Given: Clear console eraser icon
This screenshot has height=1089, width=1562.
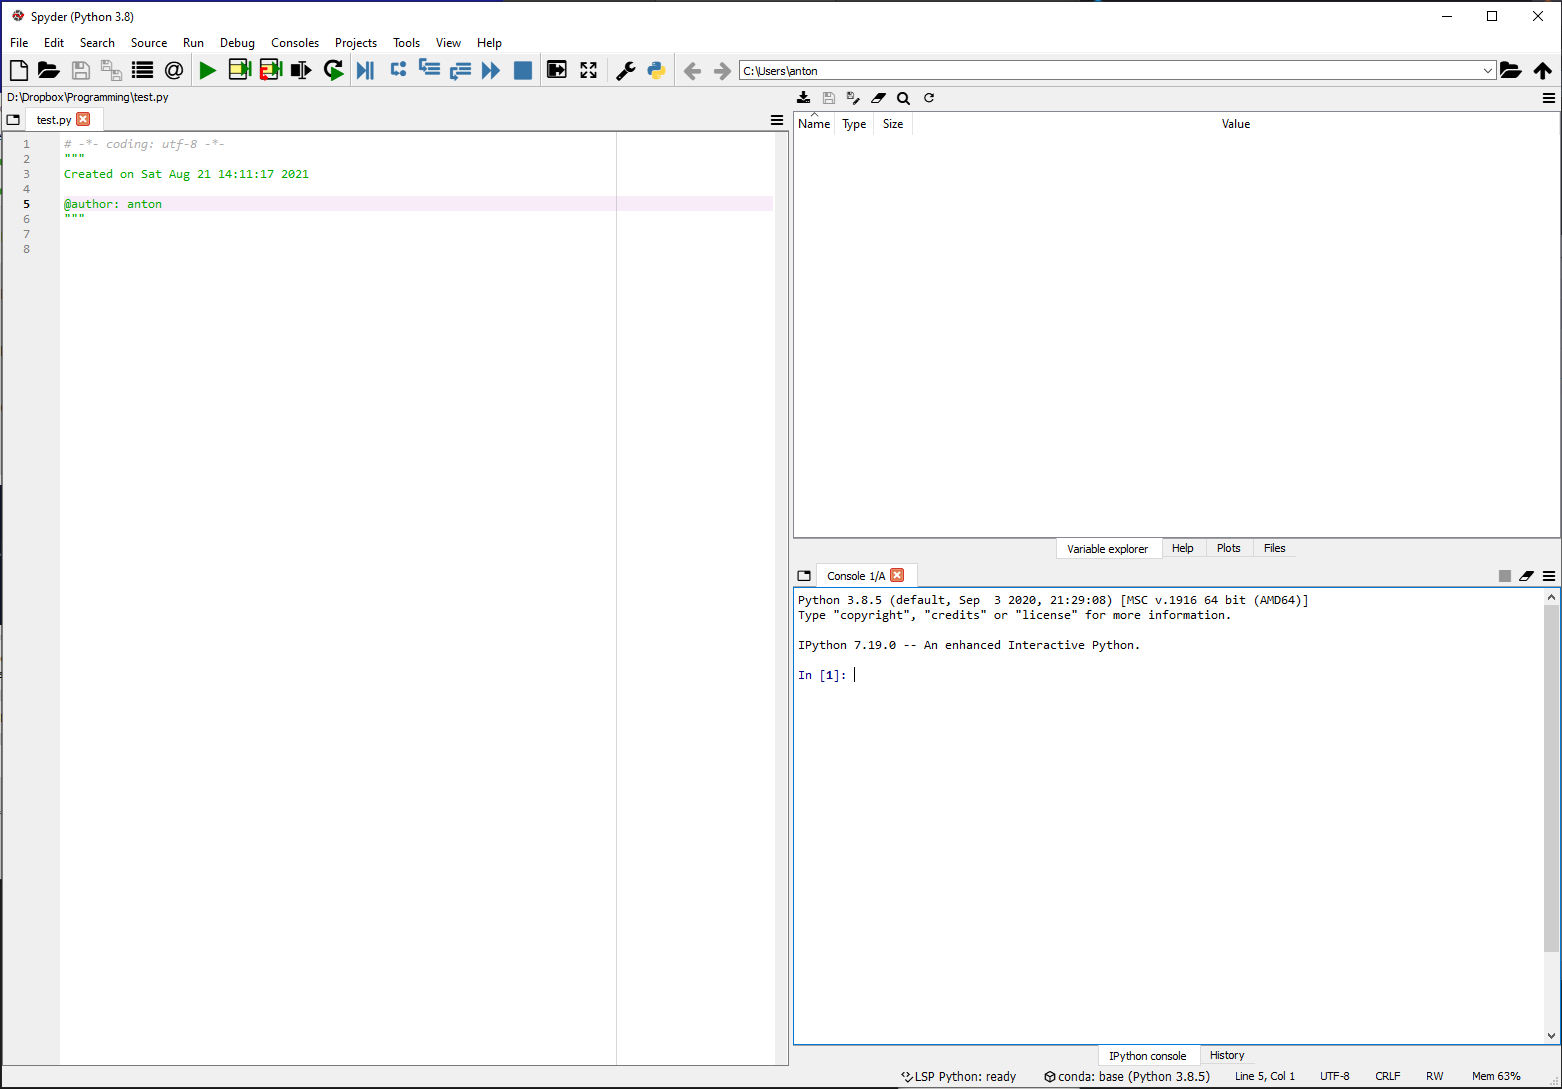Looking at the screenshot, I should tap(1526, 576).
